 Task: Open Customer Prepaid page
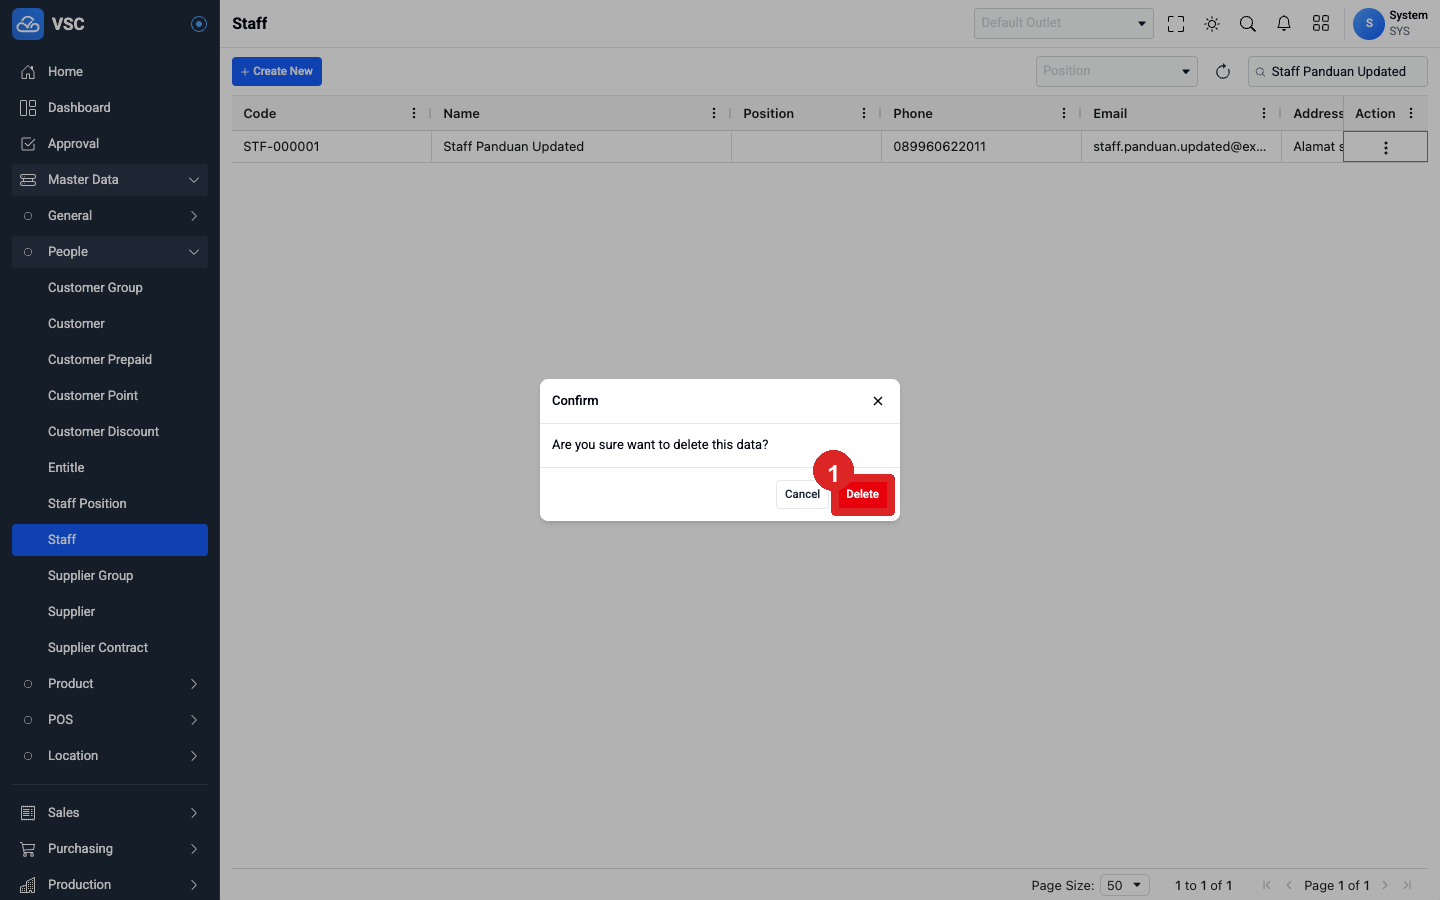point(110,360)
